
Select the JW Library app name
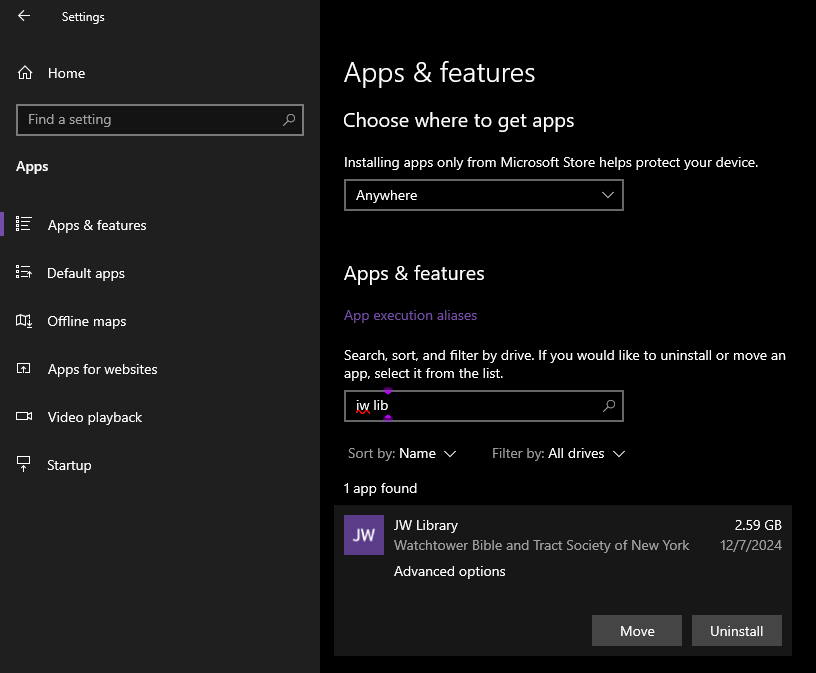click(x=426, y=526)
